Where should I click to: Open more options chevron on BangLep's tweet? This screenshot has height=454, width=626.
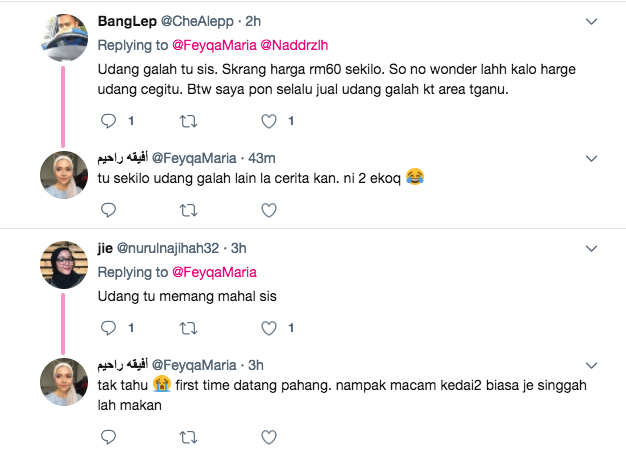coord(592,21)
